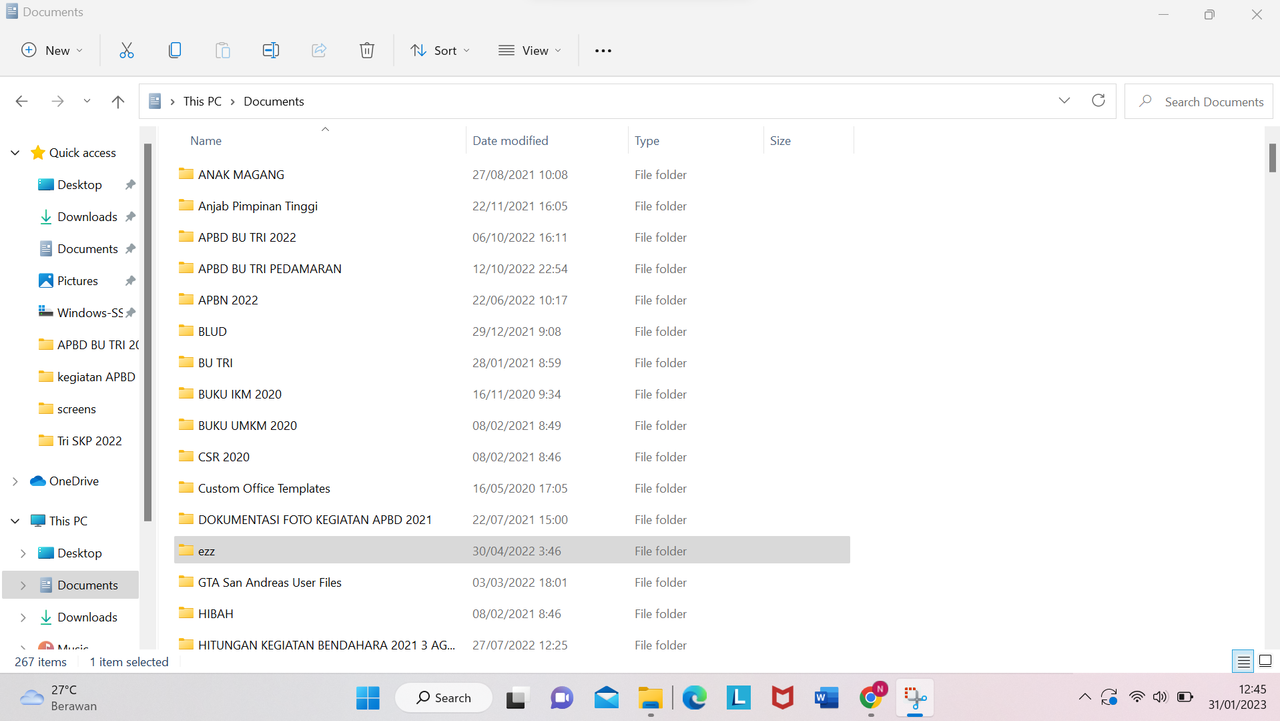Click the Rename icon in toolbar
This screenshot has width=1280, height=721.
point(271,50)
